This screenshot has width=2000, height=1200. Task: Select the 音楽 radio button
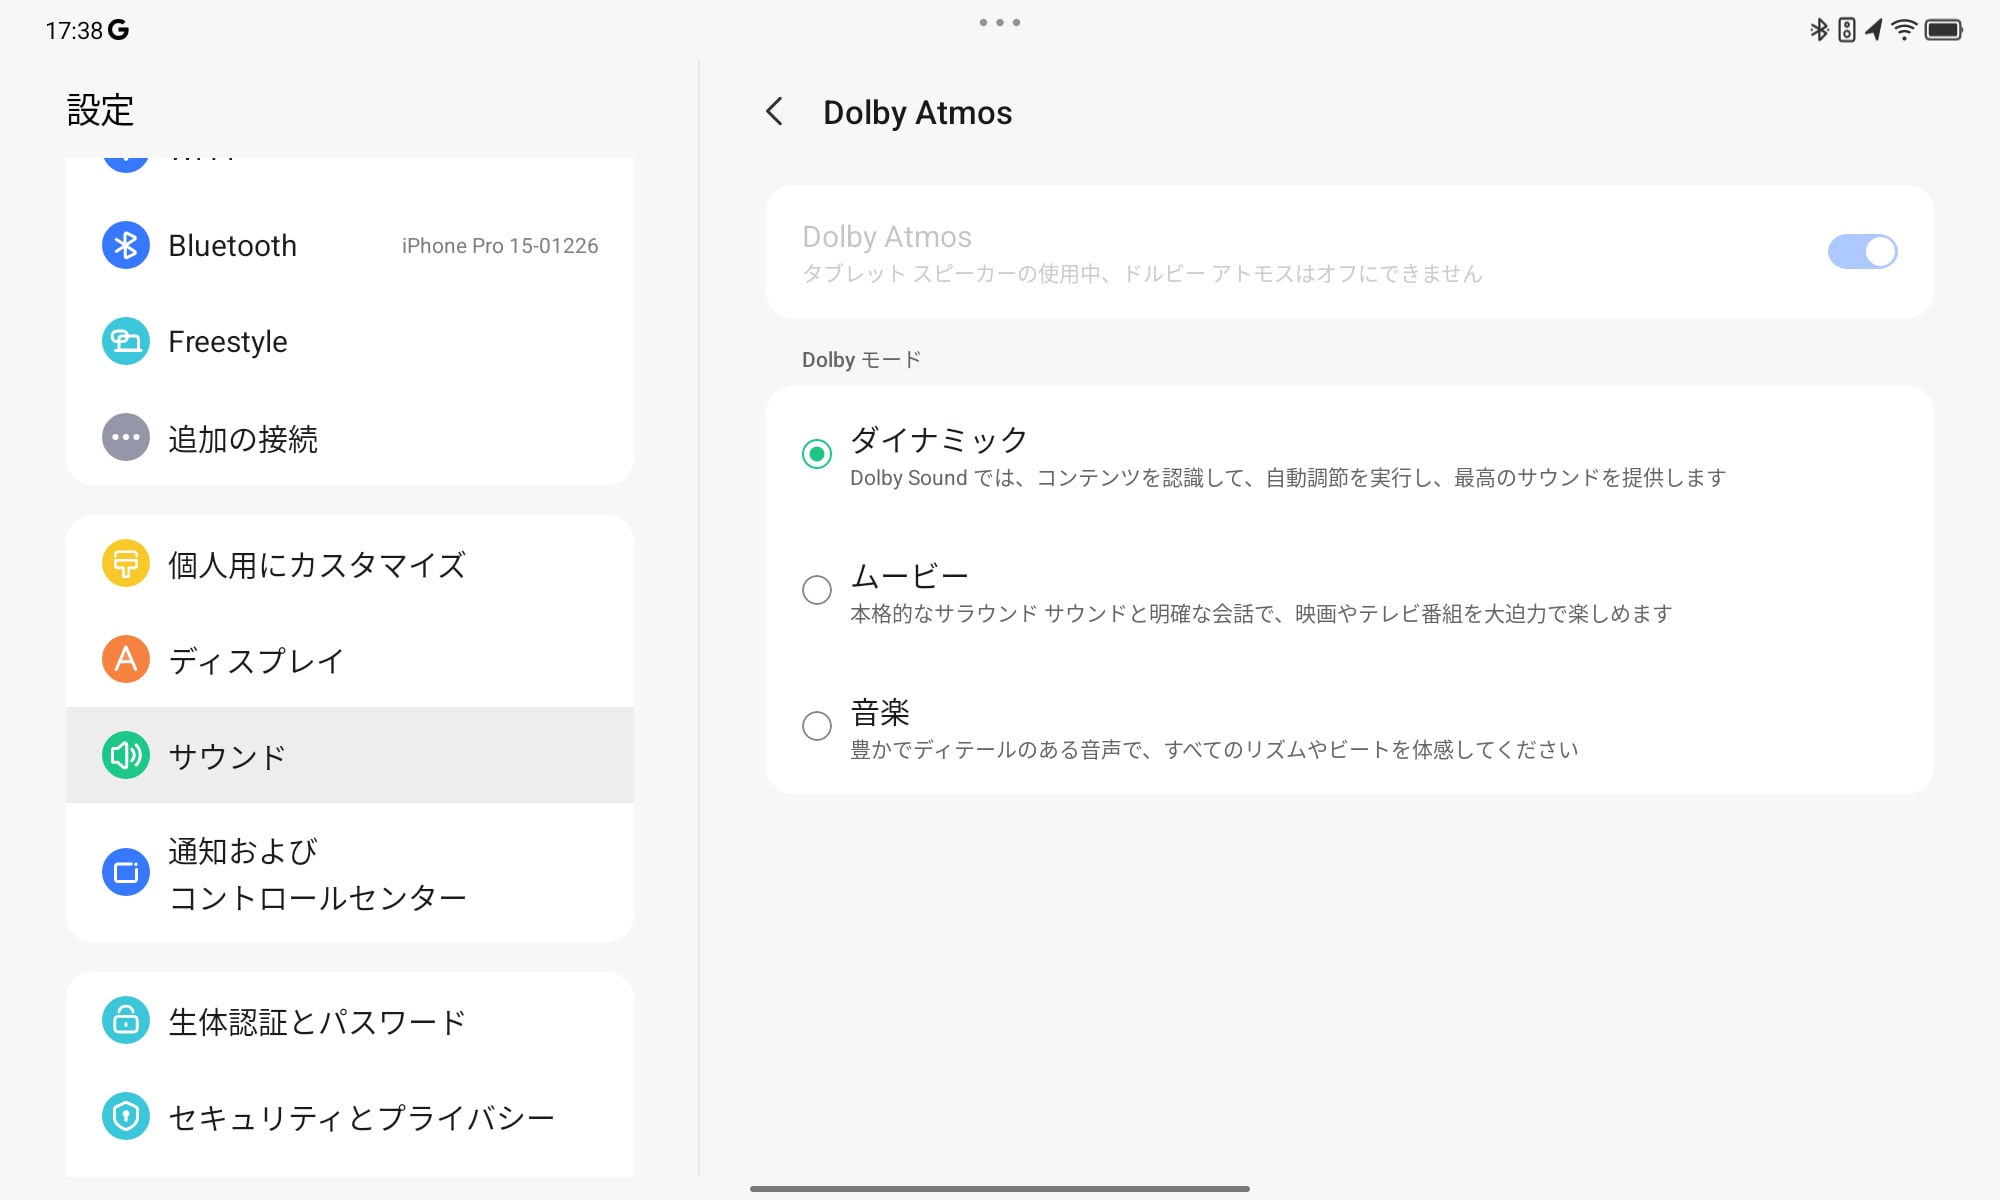pos(817,726)
